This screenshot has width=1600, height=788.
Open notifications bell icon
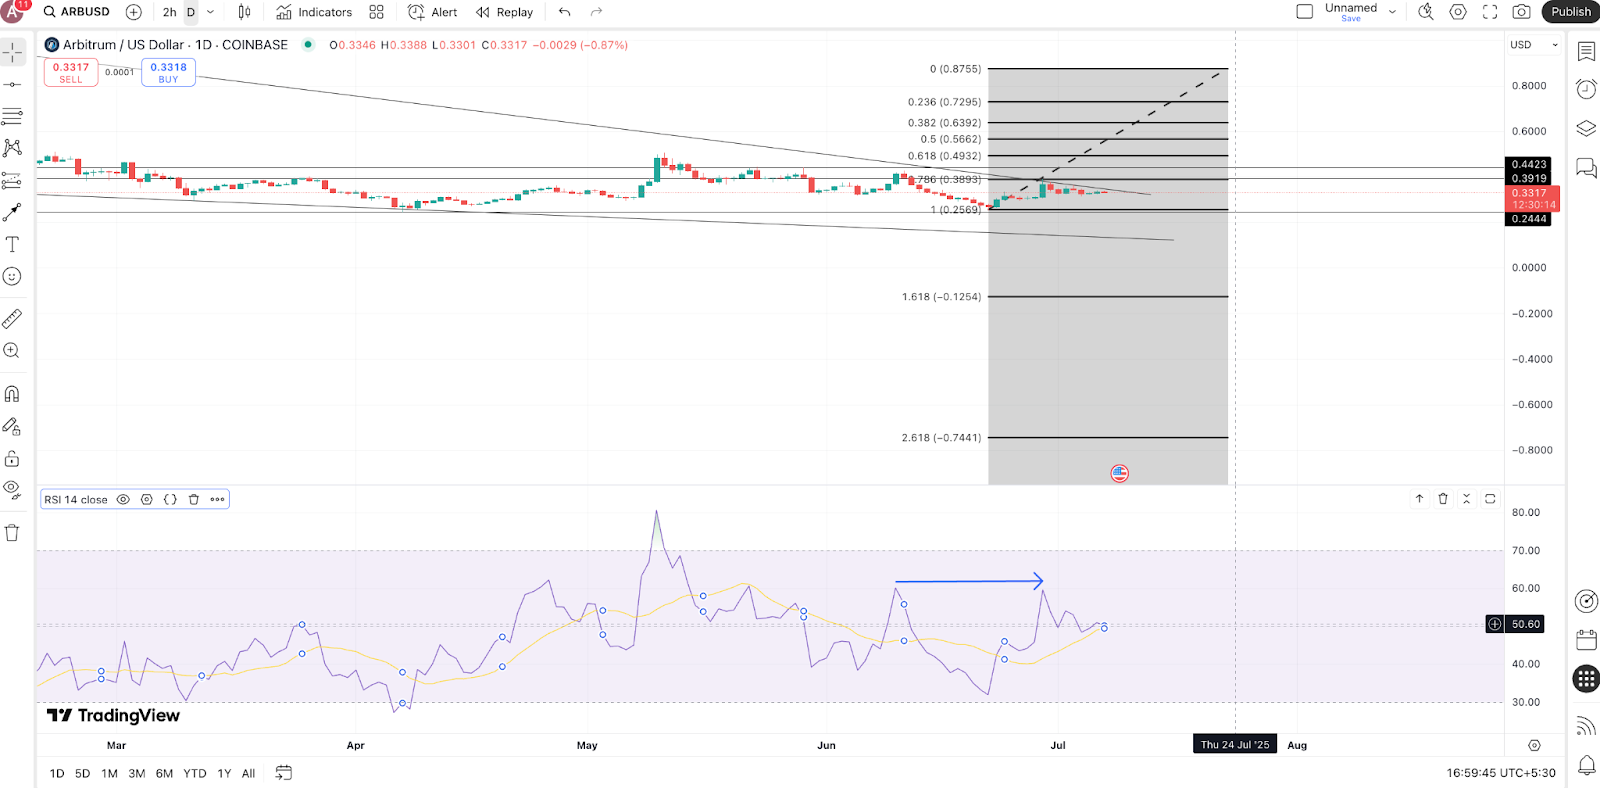pyautogui.click(x=1586, y=766)
